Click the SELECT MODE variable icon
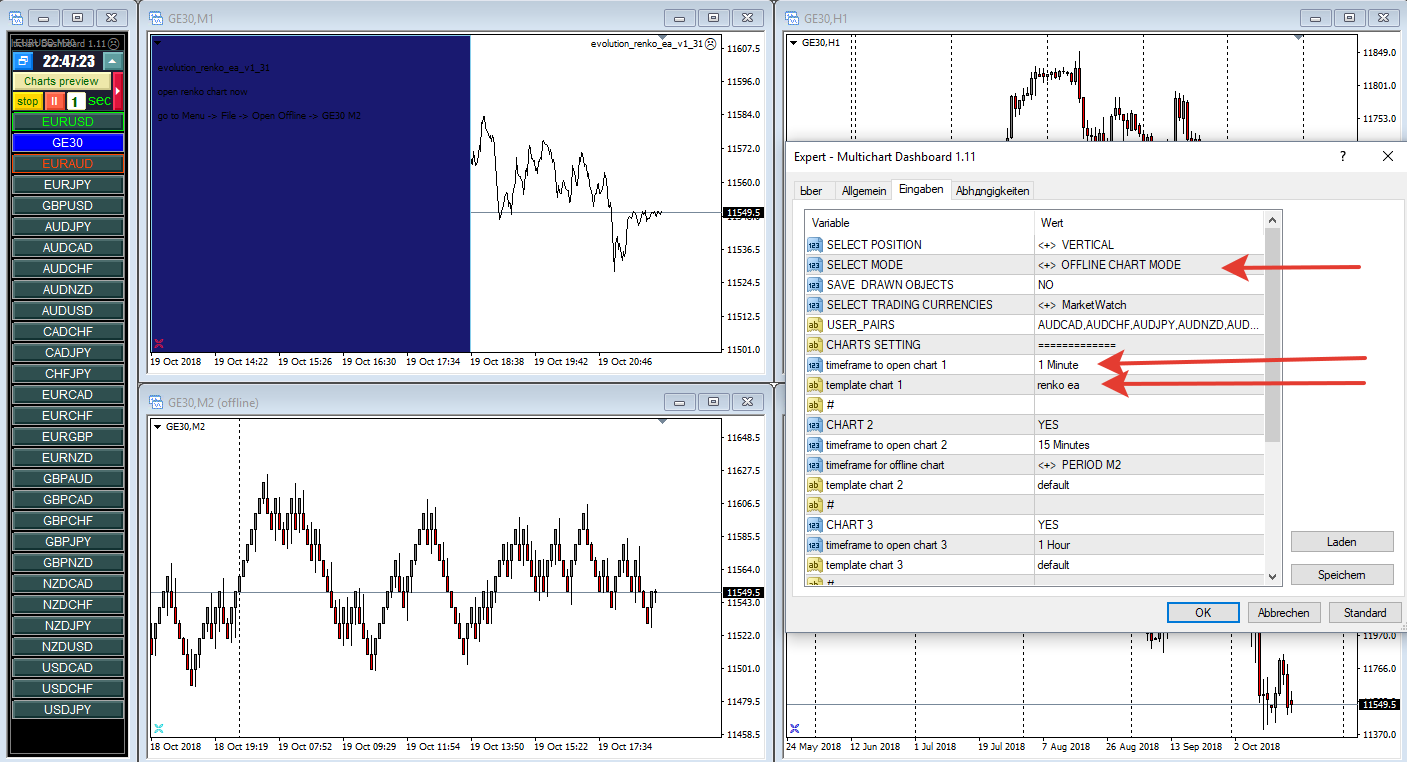Image resolution: width=1407 pixels, height=762 pixels. 814,265
